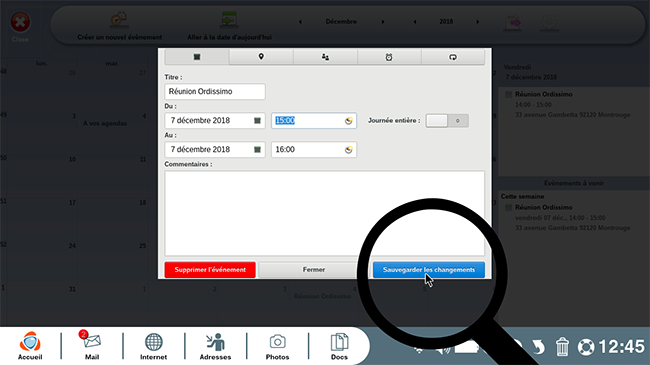
Task: Open the Mail app icon
Action: point(92,346)
